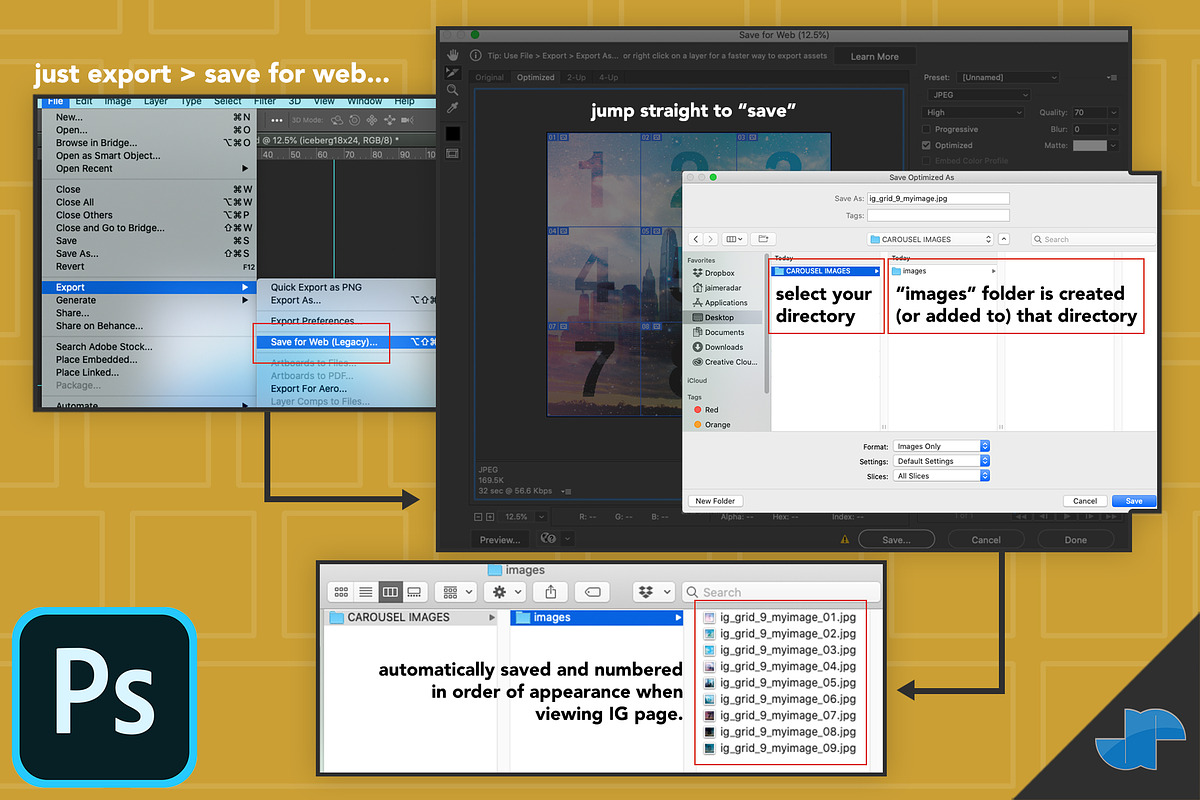This screenshot has height=800, width=1200.
Task: Open CAROUSEL IMAGES location popup in save dialog
Action: [x=930, y=239]
